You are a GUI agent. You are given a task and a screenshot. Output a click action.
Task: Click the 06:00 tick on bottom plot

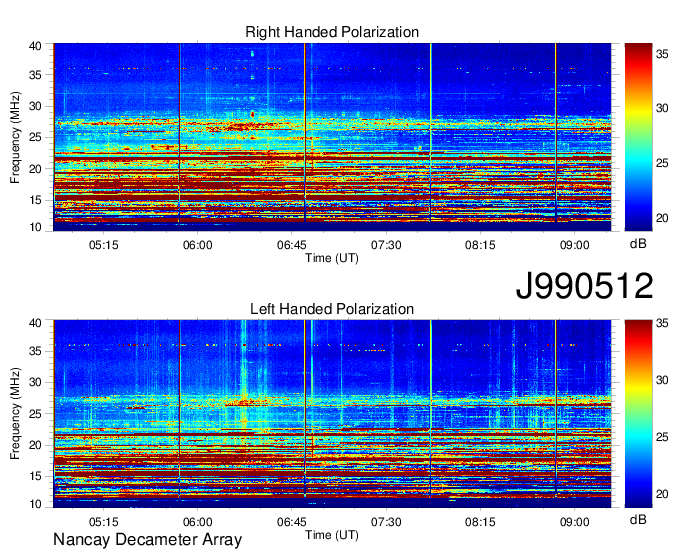(198, 522)
